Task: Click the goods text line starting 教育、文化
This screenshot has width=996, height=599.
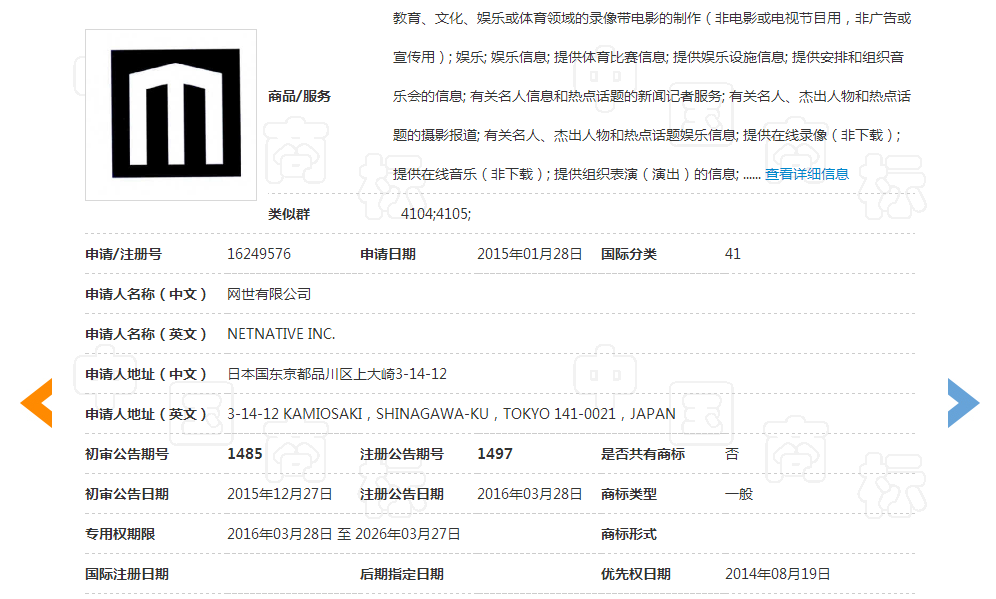Action: pos(652,18)
